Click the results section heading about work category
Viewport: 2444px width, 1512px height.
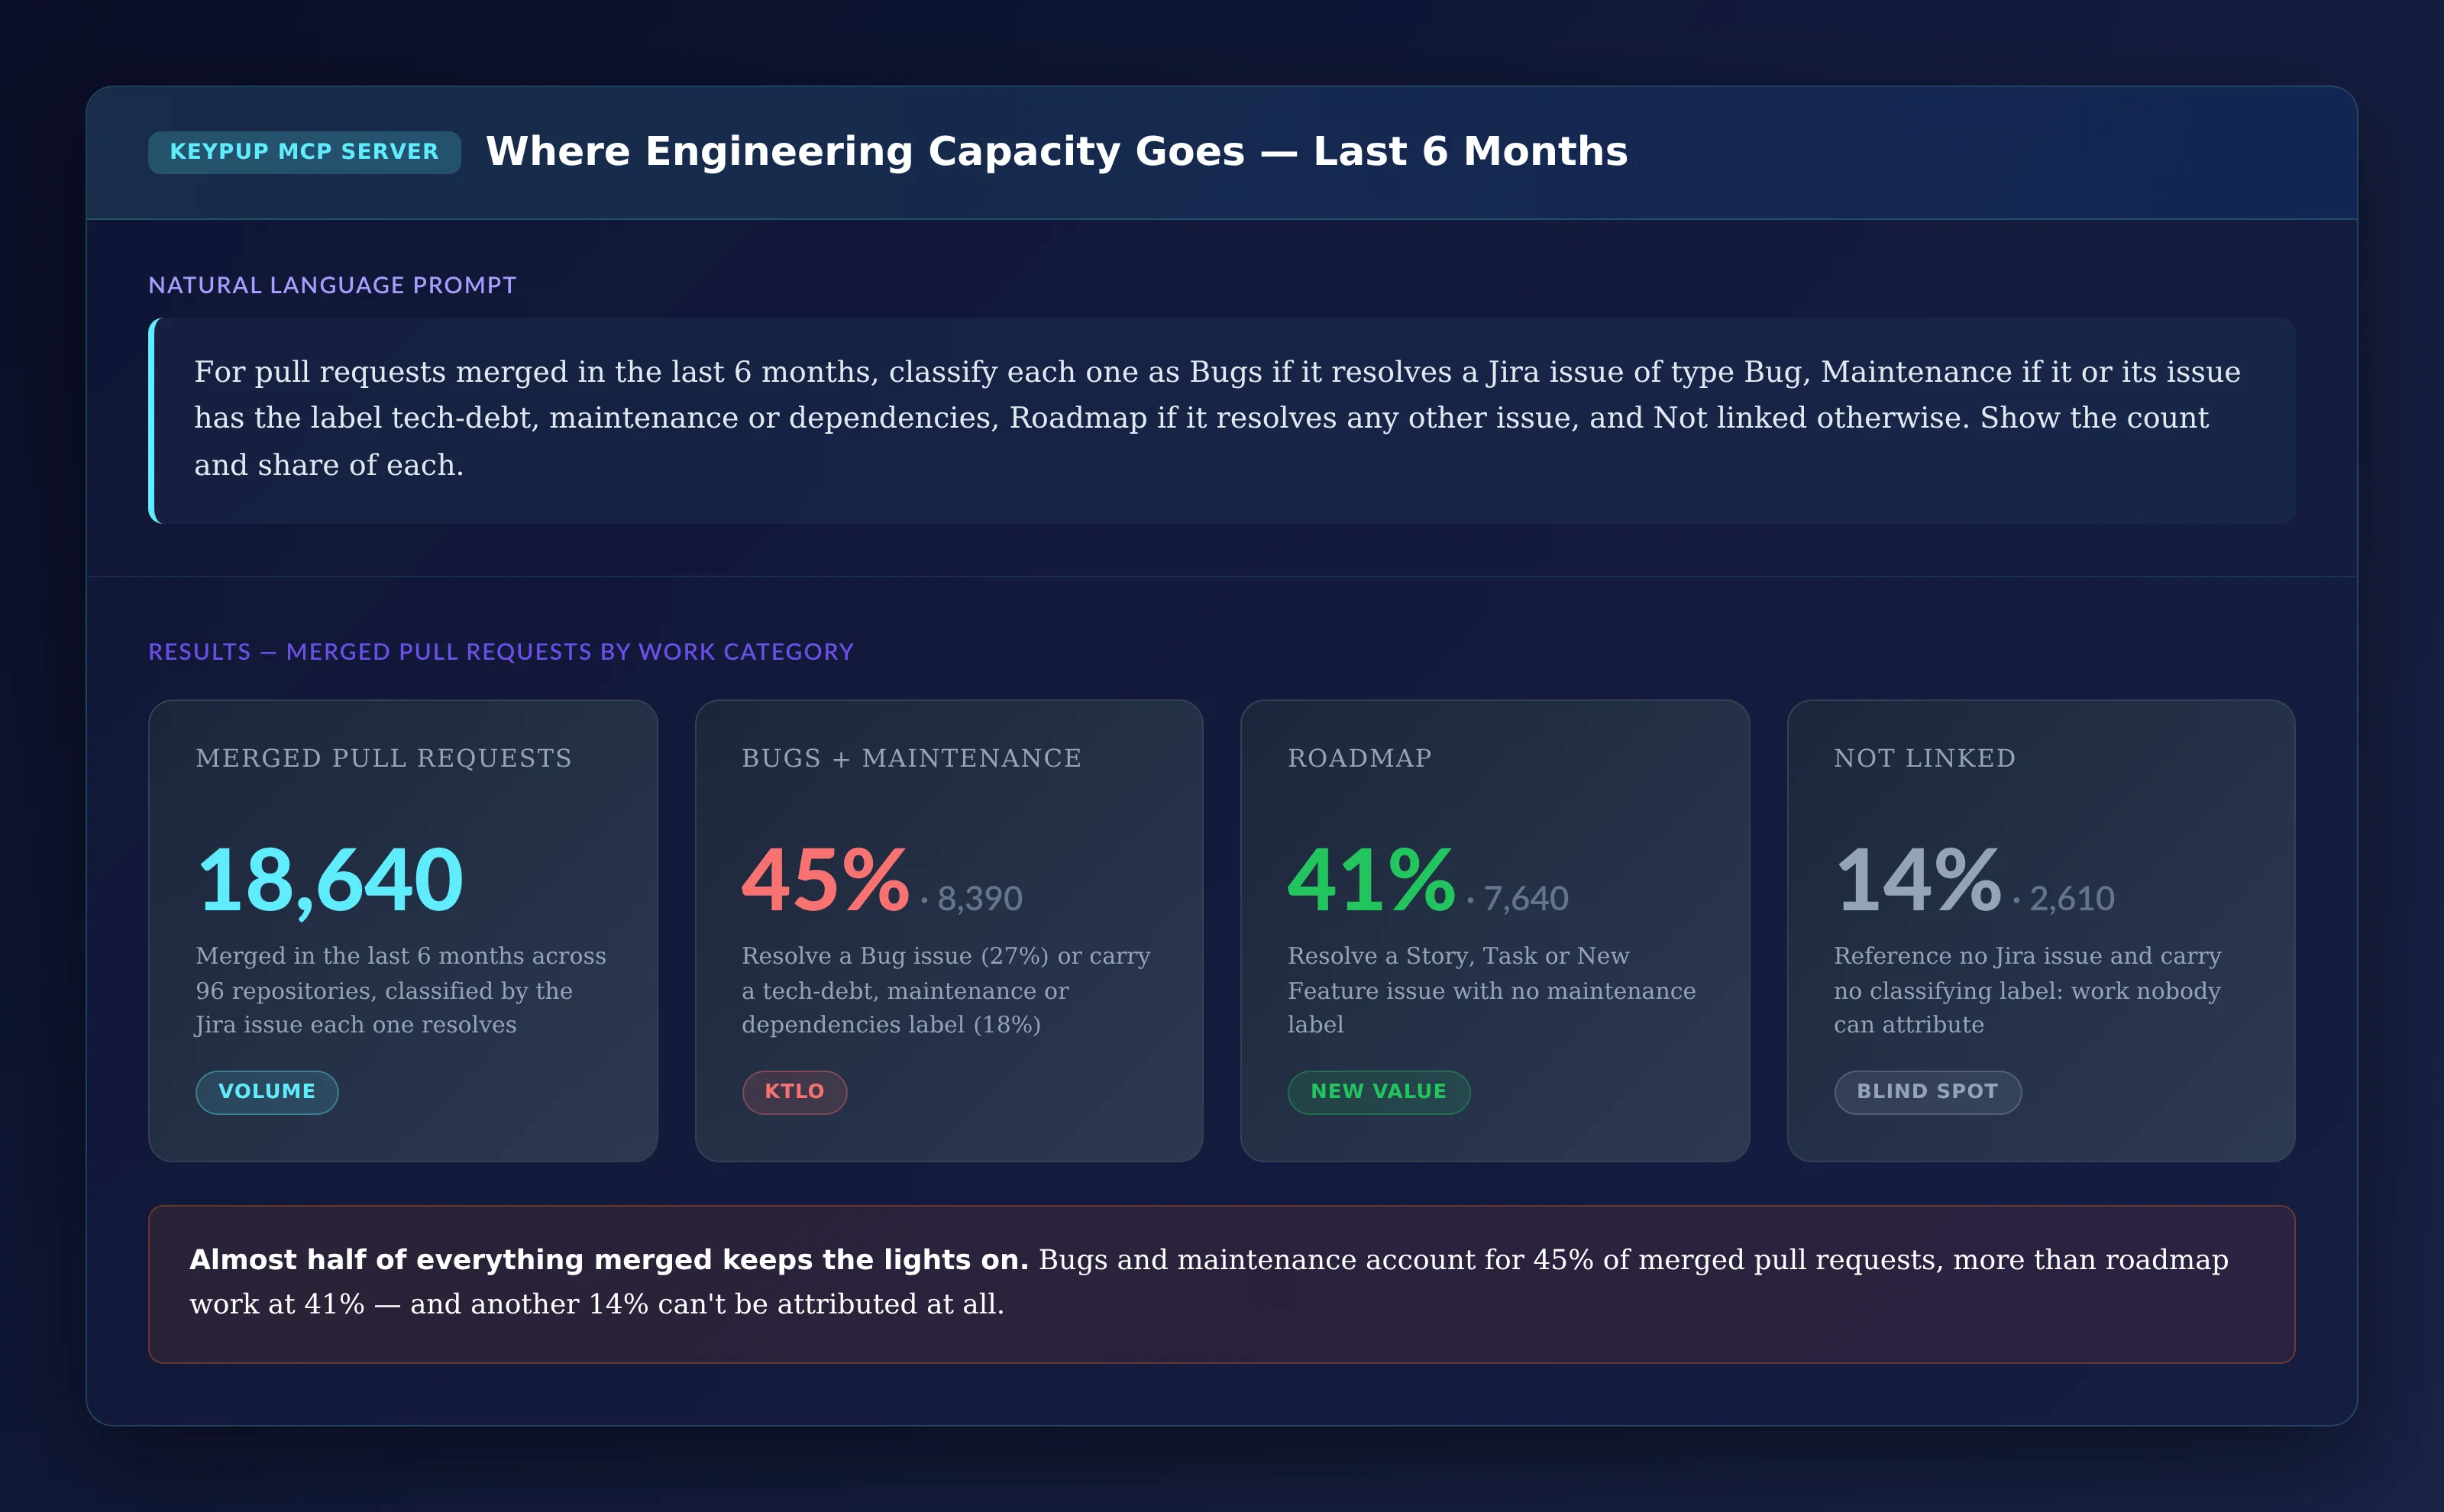click(501, 652)
